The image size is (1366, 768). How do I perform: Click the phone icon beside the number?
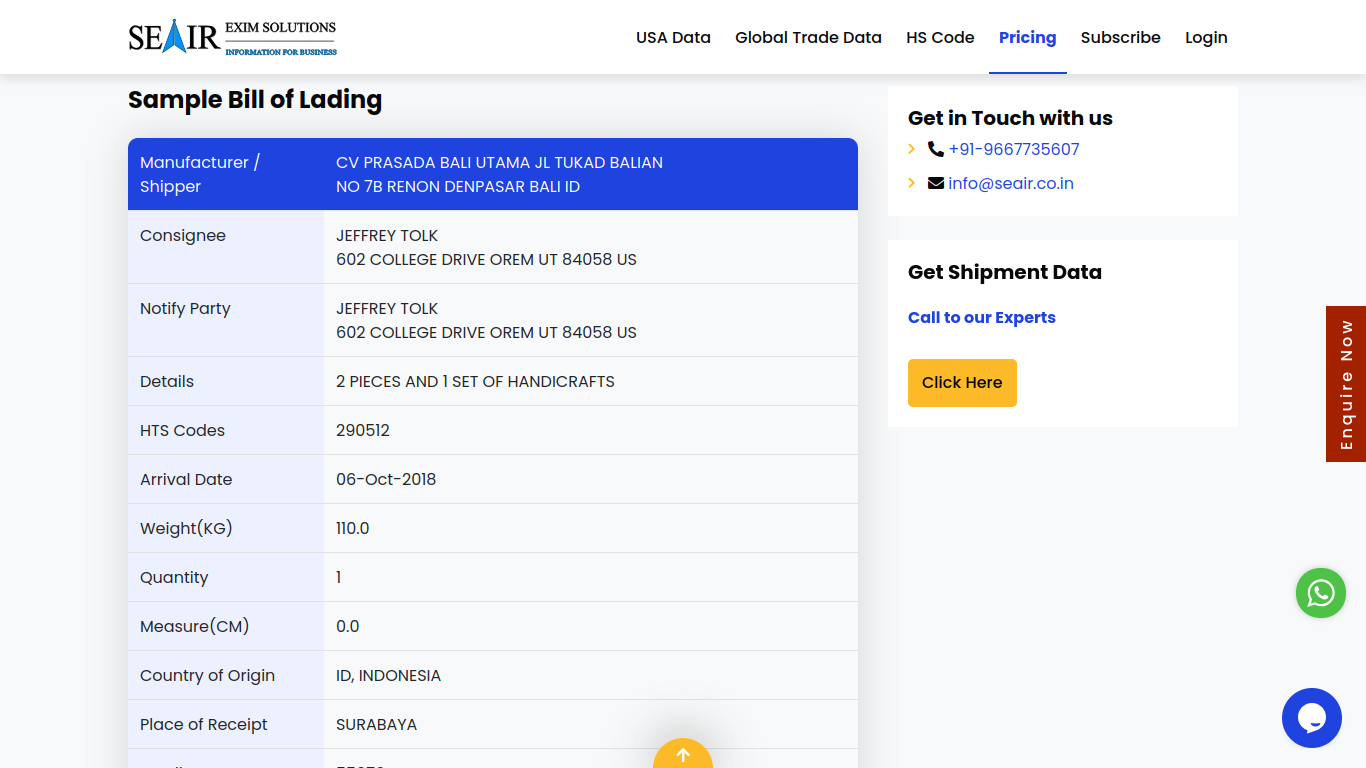(936, 149)
